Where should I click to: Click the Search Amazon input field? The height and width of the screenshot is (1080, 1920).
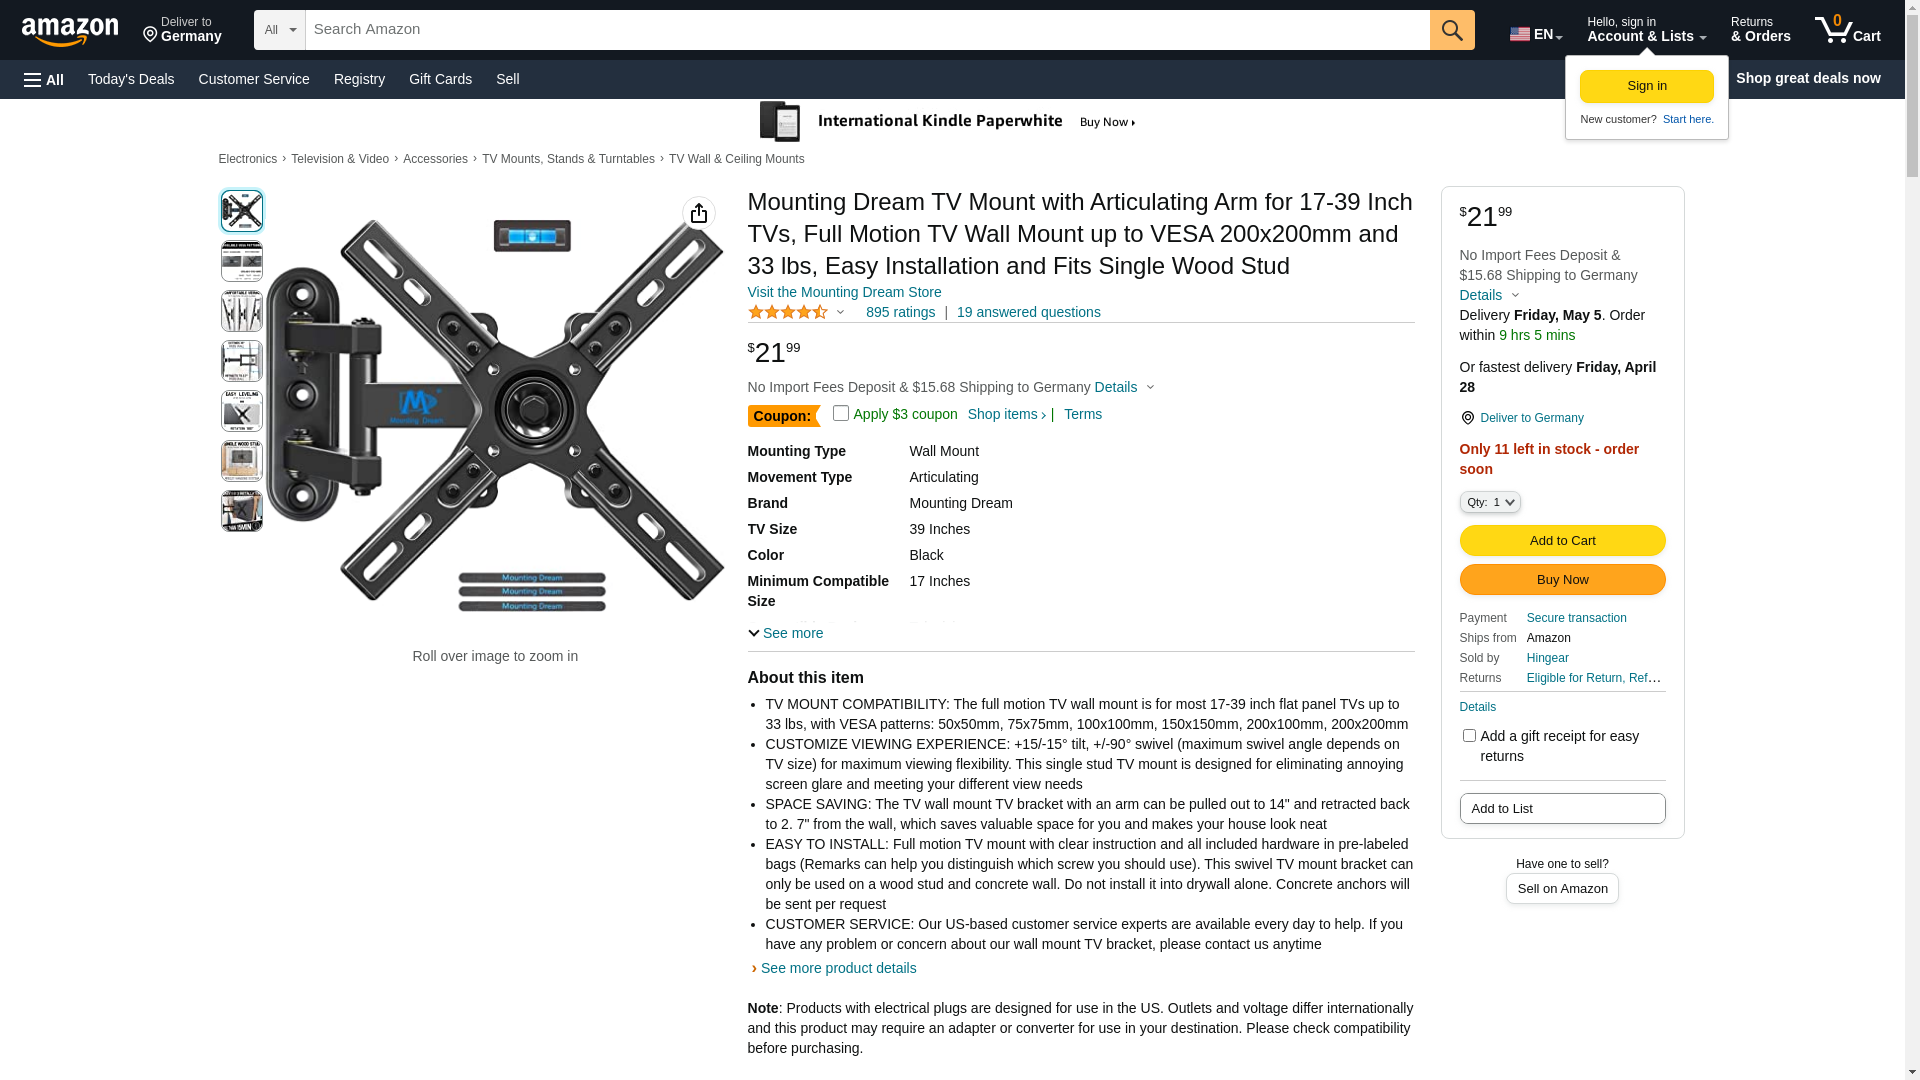pos(867,30)
